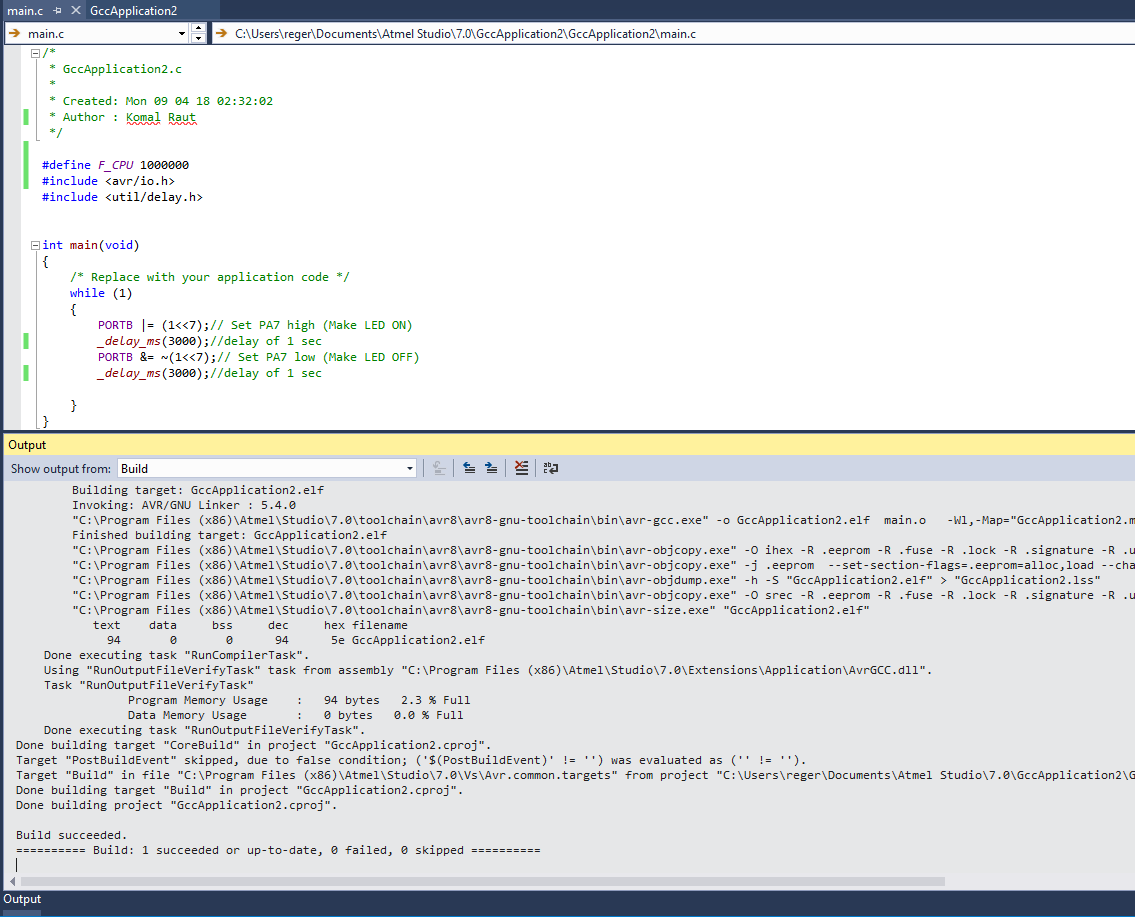Click the Output horizontal scrollbar thumb
This screenshot has height=917, width=1135.
tap(483, 882)
